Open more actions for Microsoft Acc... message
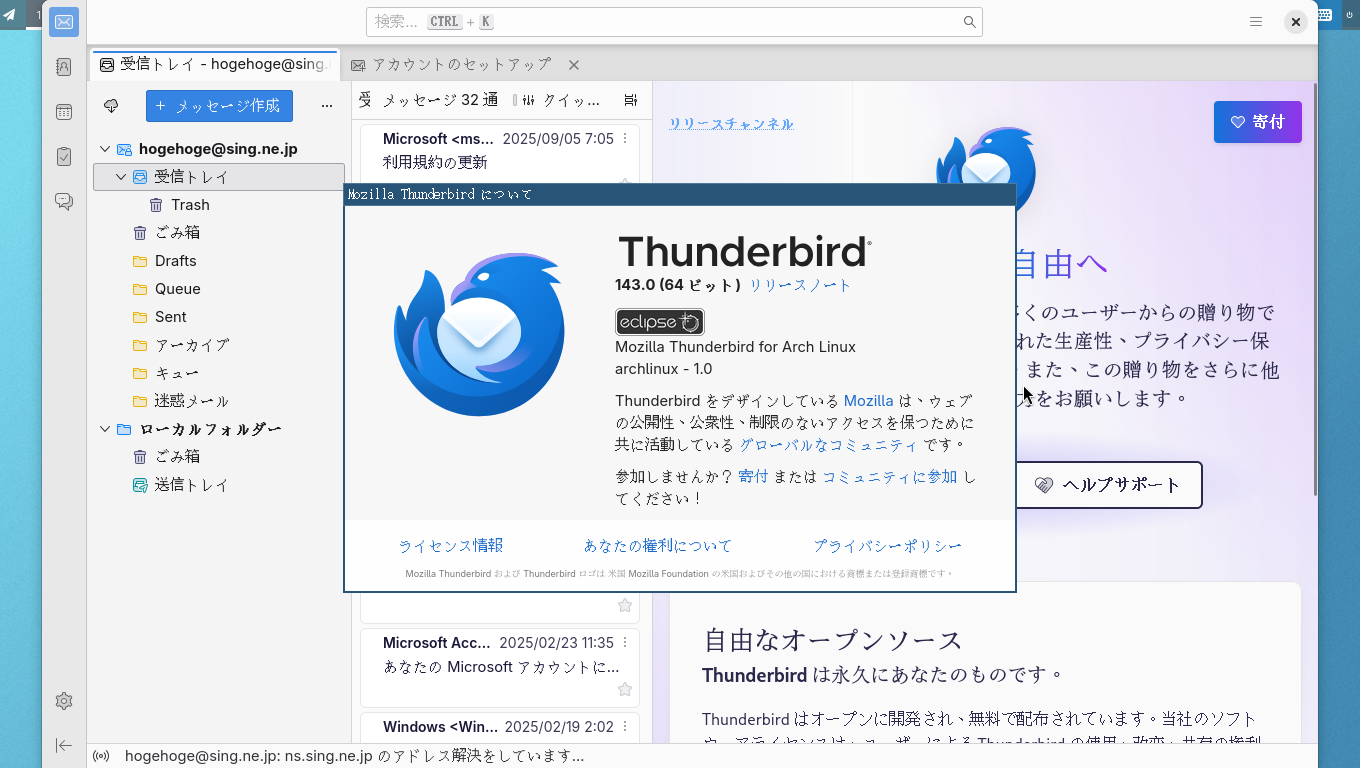1360x768 pixels. (x=625, y=643)
